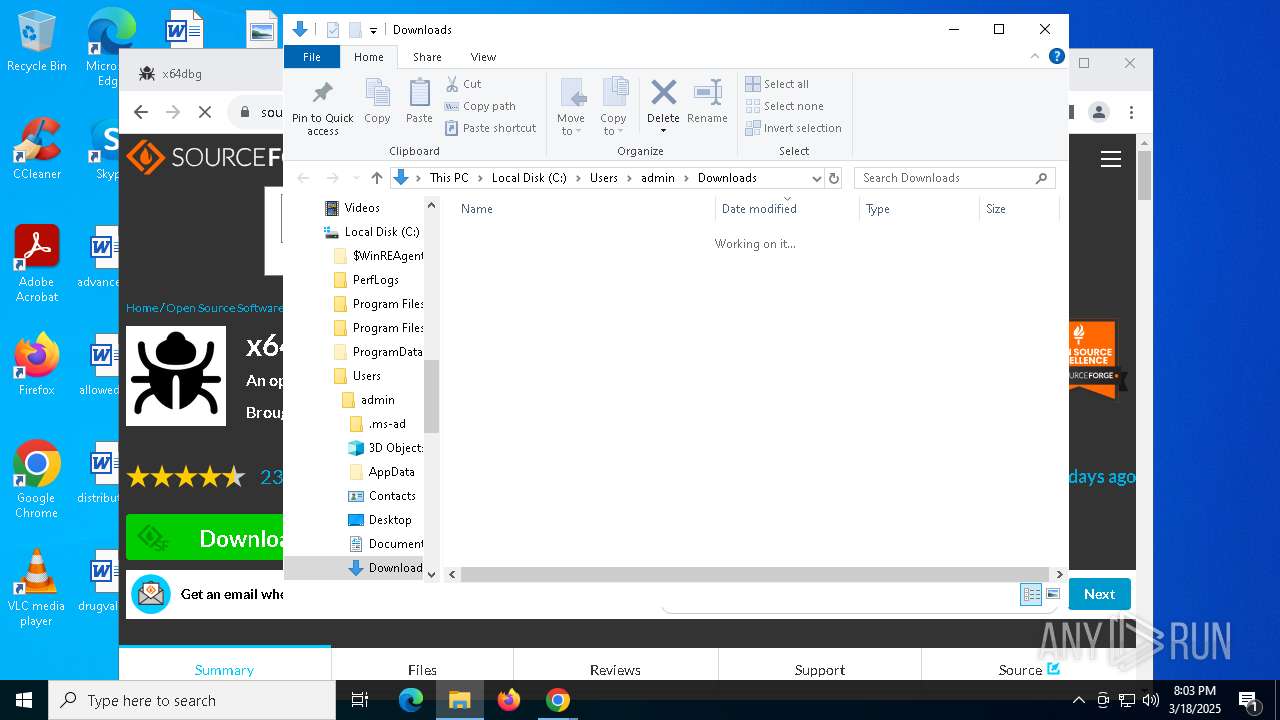Image resolution: width=1280 pixels, height=720 pixels.
Task: Open the File ribbon tab
Action: point(312,57)
